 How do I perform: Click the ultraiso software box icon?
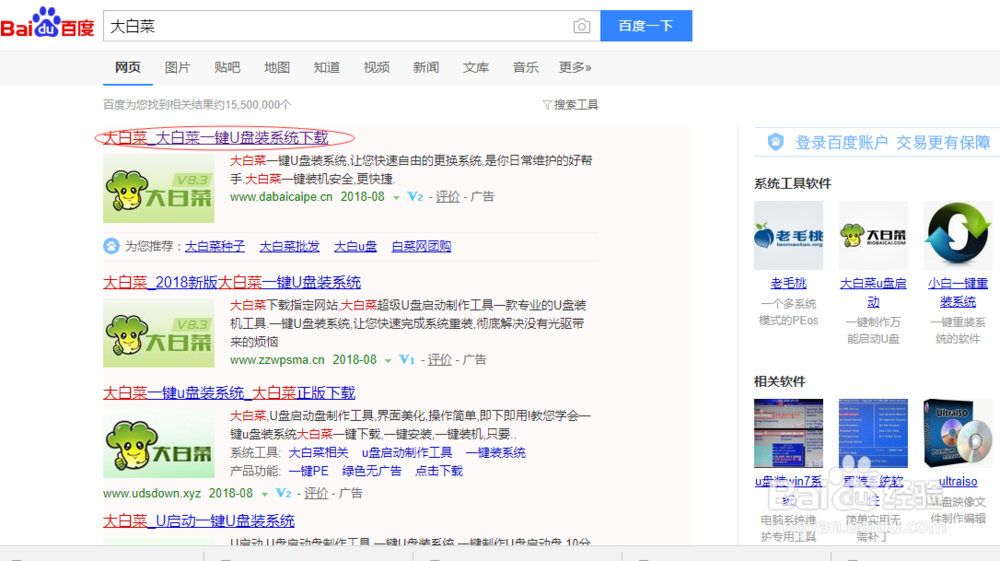(958, 434)
